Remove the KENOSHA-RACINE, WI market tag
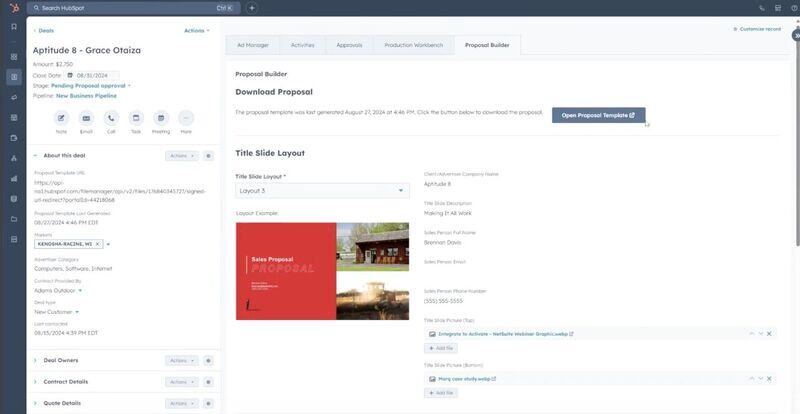The height and width of the screenshot is (414, 800). pyautogui.click(x=97, y=243)
